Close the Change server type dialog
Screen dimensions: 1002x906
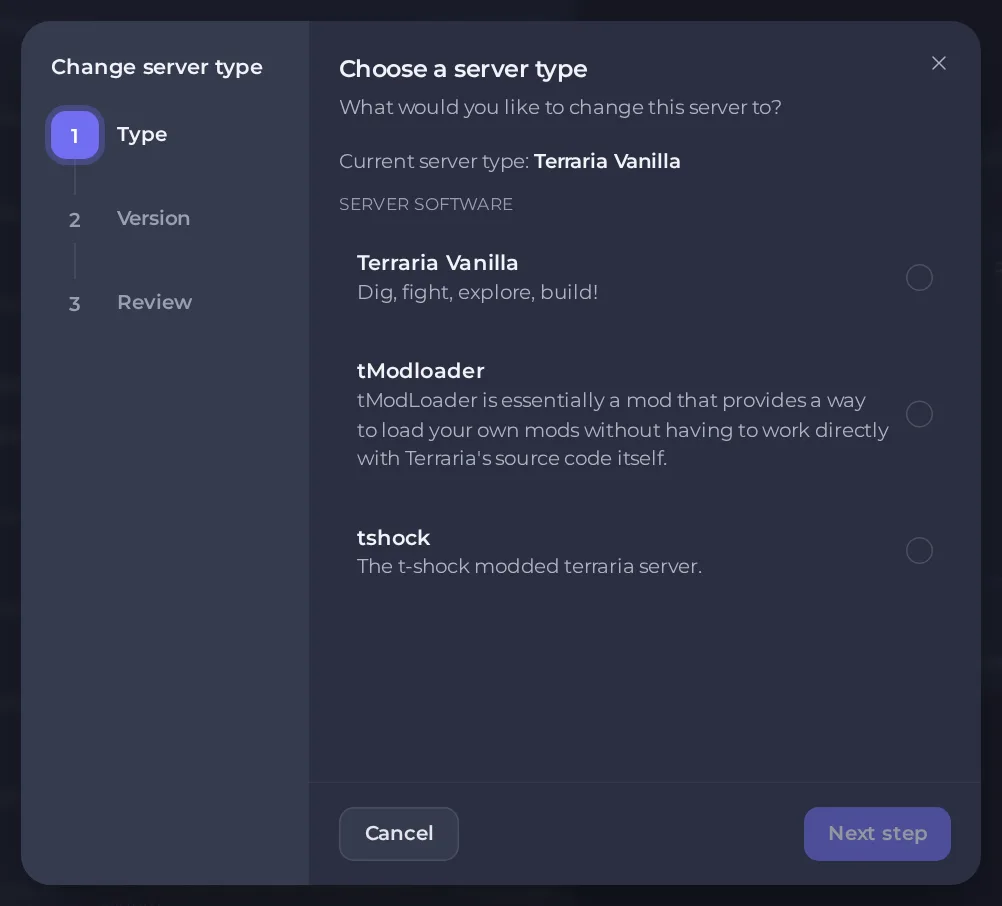click(938, 63)
